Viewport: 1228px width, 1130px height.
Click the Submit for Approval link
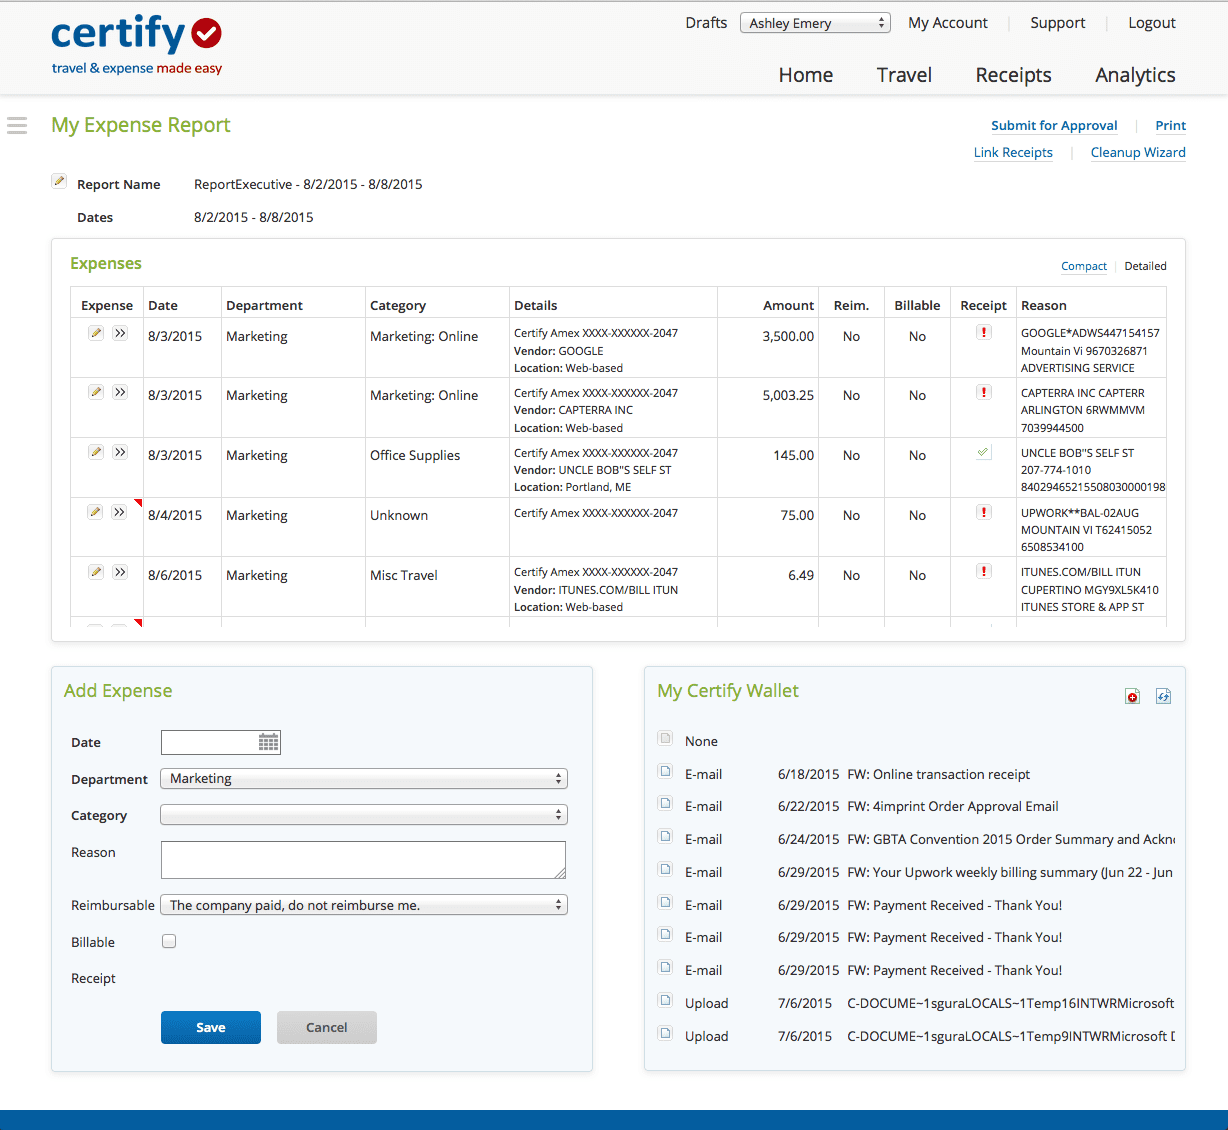[1054, 125]
